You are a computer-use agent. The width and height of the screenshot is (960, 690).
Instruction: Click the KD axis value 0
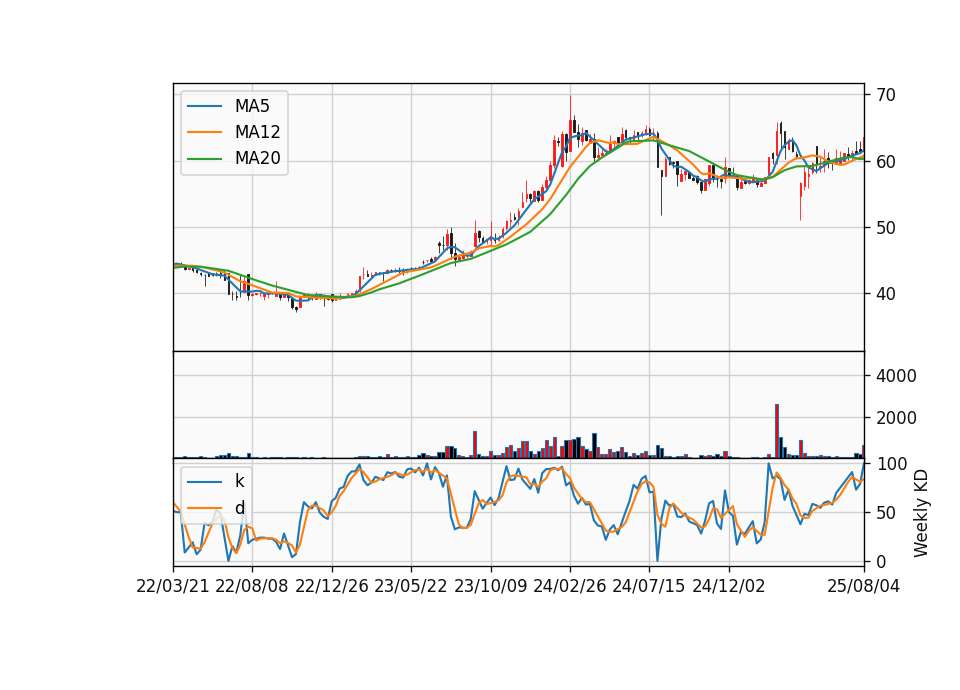point(880,561)
